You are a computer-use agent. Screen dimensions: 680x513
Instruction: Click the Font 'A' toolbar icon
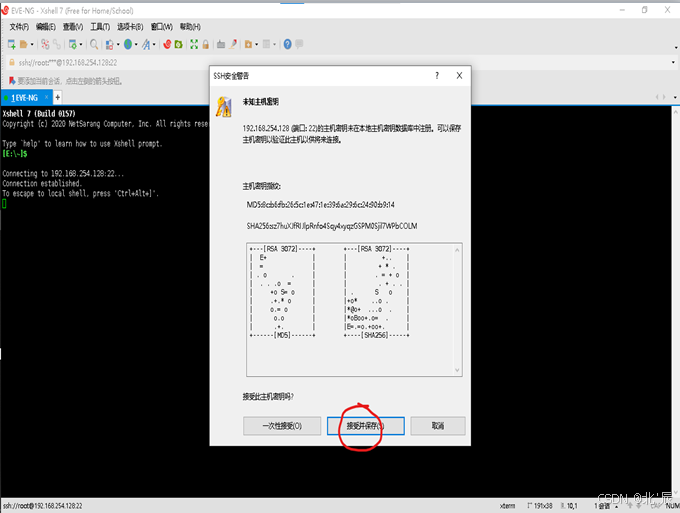coord(146,44)
